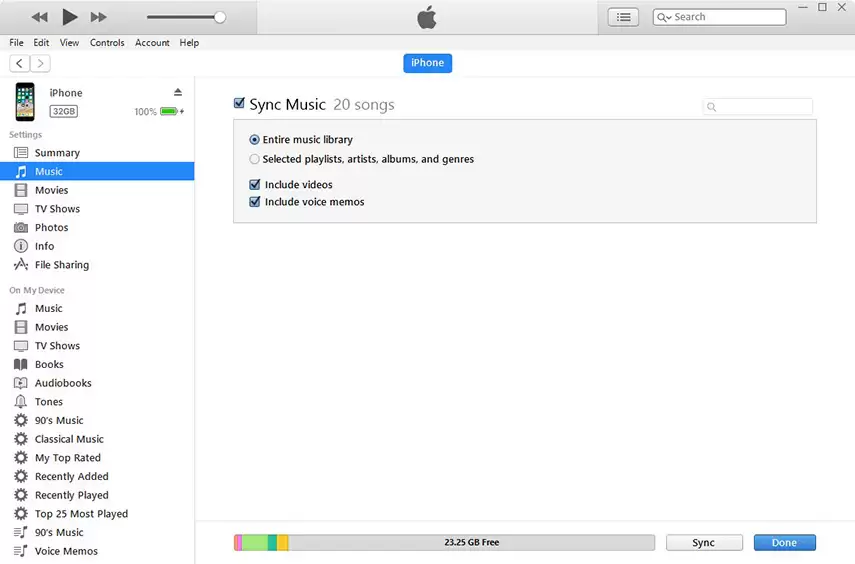The height and width of the screenshot is (564, 855).
Task: Click the File Sharing app icon
Action: 21,265
